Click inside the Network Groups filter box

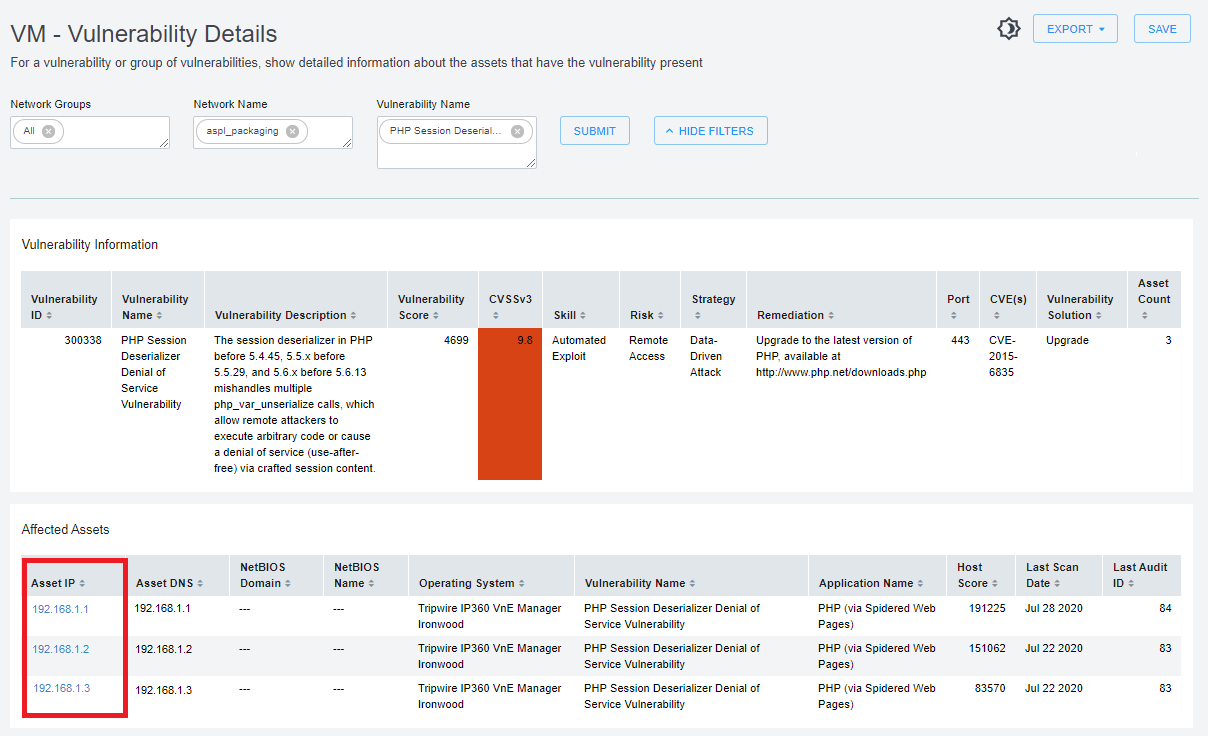tap(90, 132)
